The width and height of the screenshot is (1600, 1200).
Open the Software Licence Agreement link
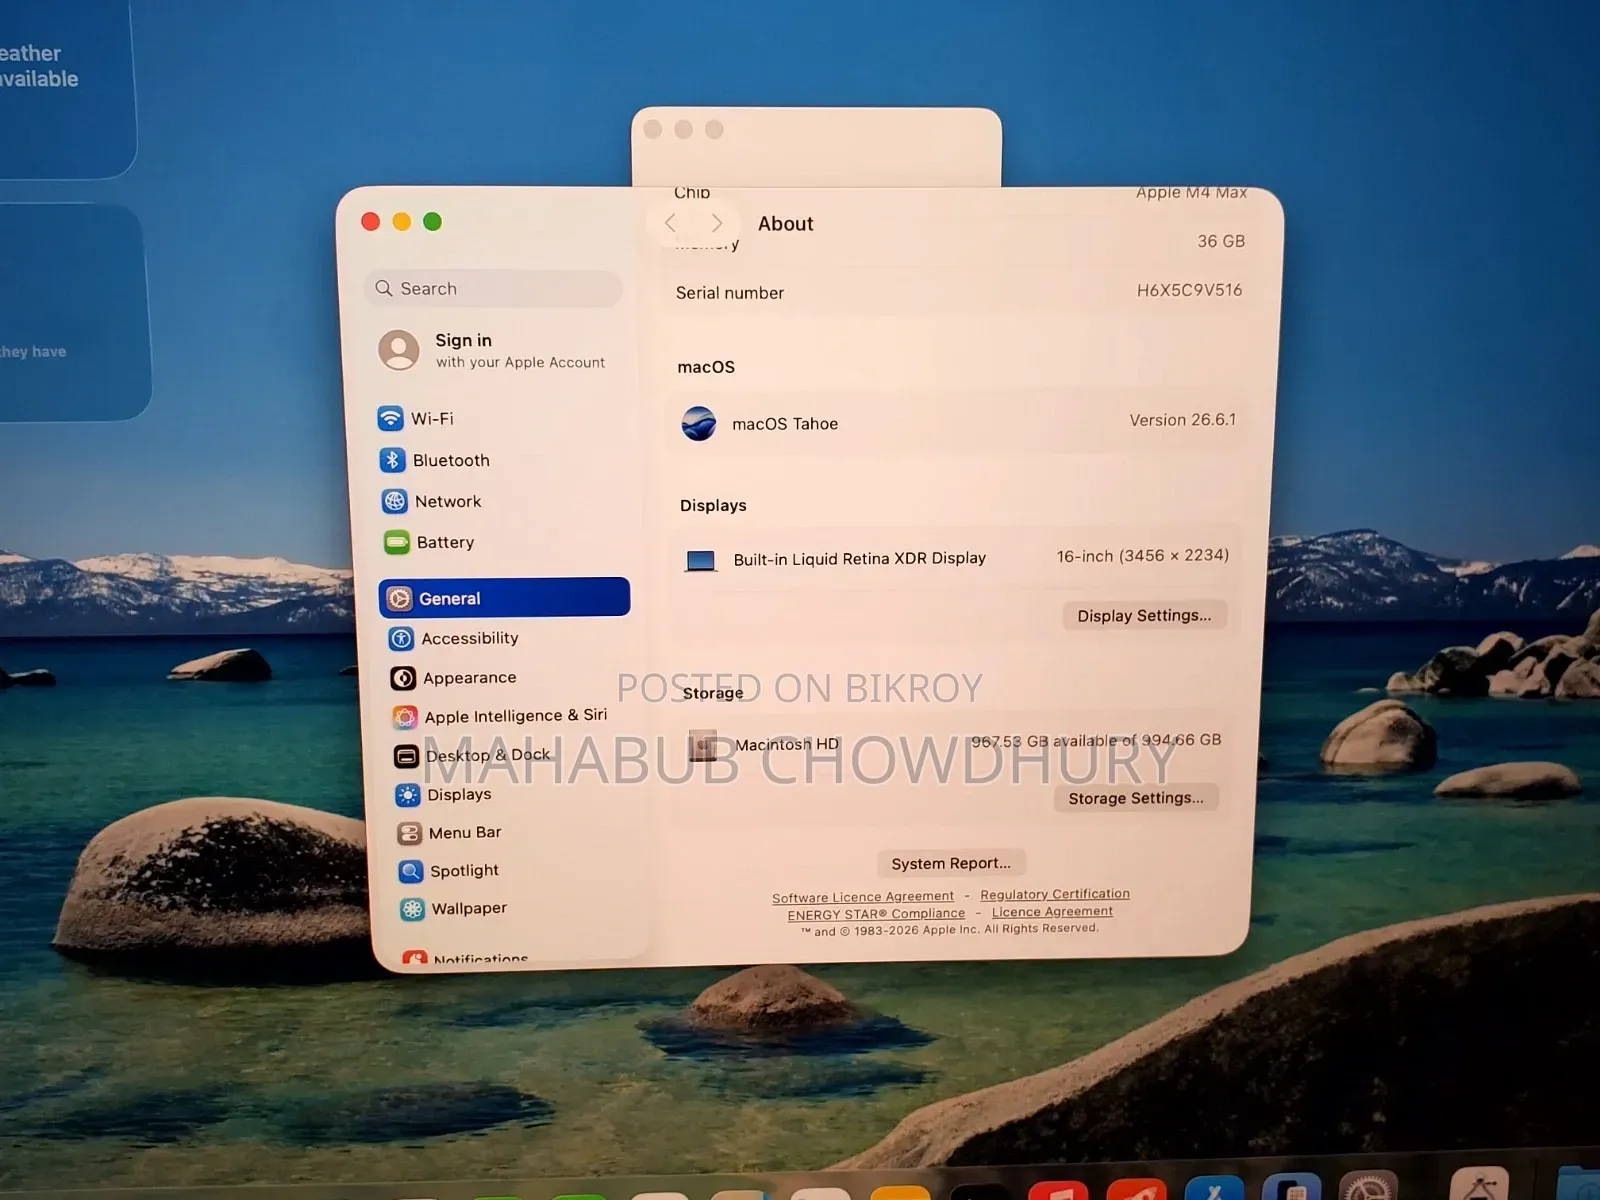point(863,897)
